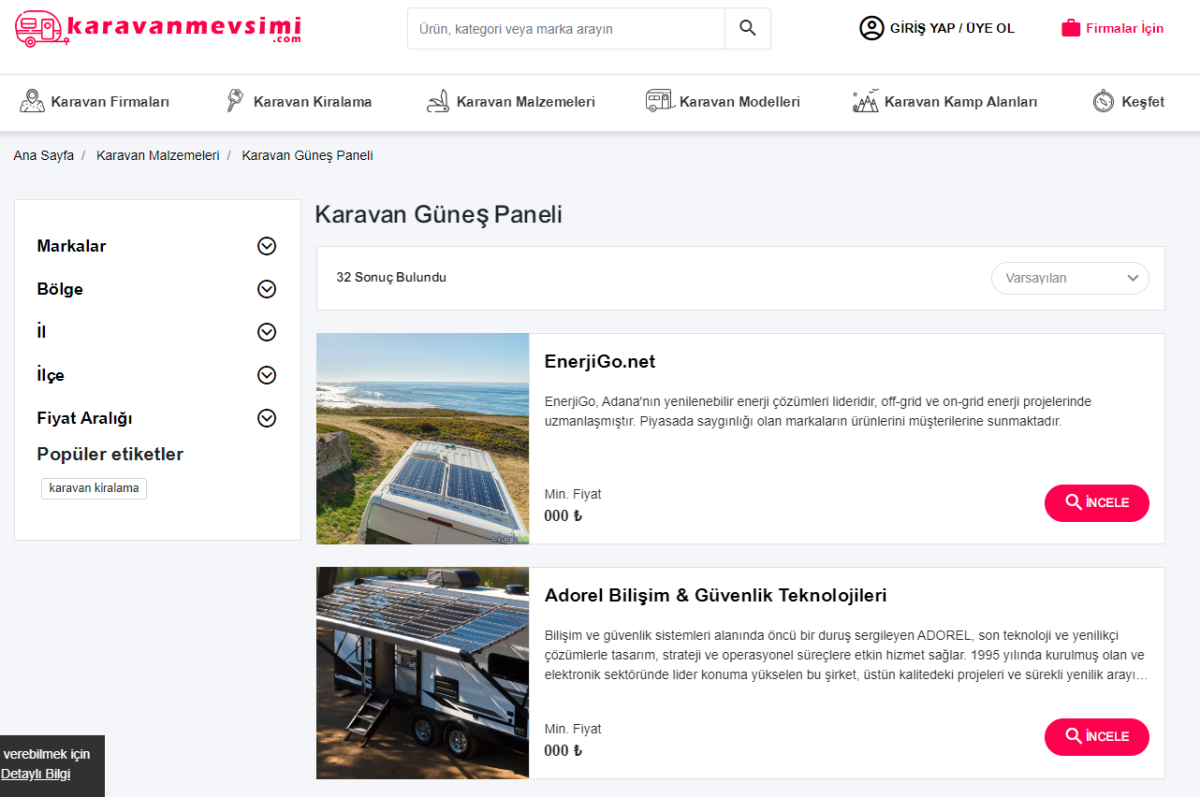Click the Keşfet compass icon
Image resolution: width=1200 pixels, height=797 pixels.
pos(1103,101)
